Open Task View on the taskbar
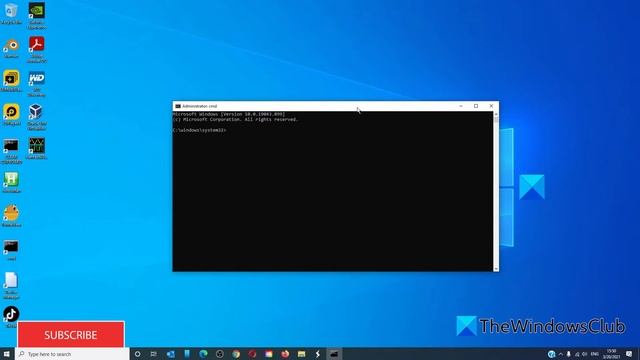The width and height of the screenshot is (640, 360). coord(153,354)
